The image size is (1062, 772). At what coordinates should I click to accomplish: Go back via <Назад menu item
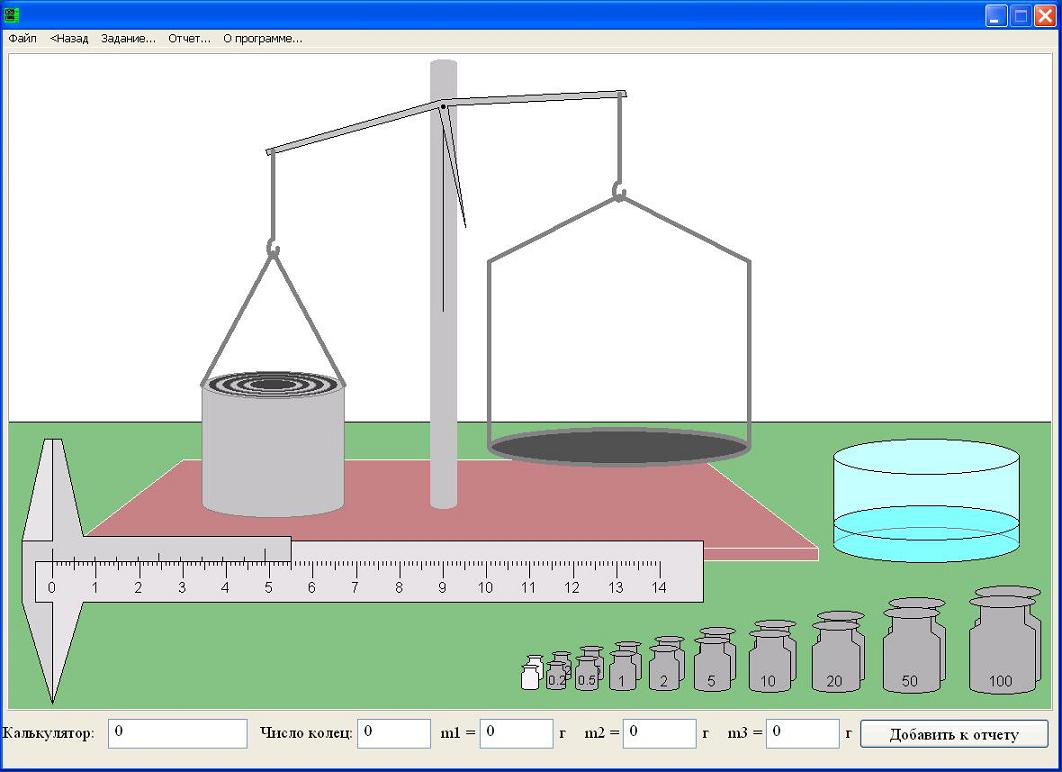(69, 39)
